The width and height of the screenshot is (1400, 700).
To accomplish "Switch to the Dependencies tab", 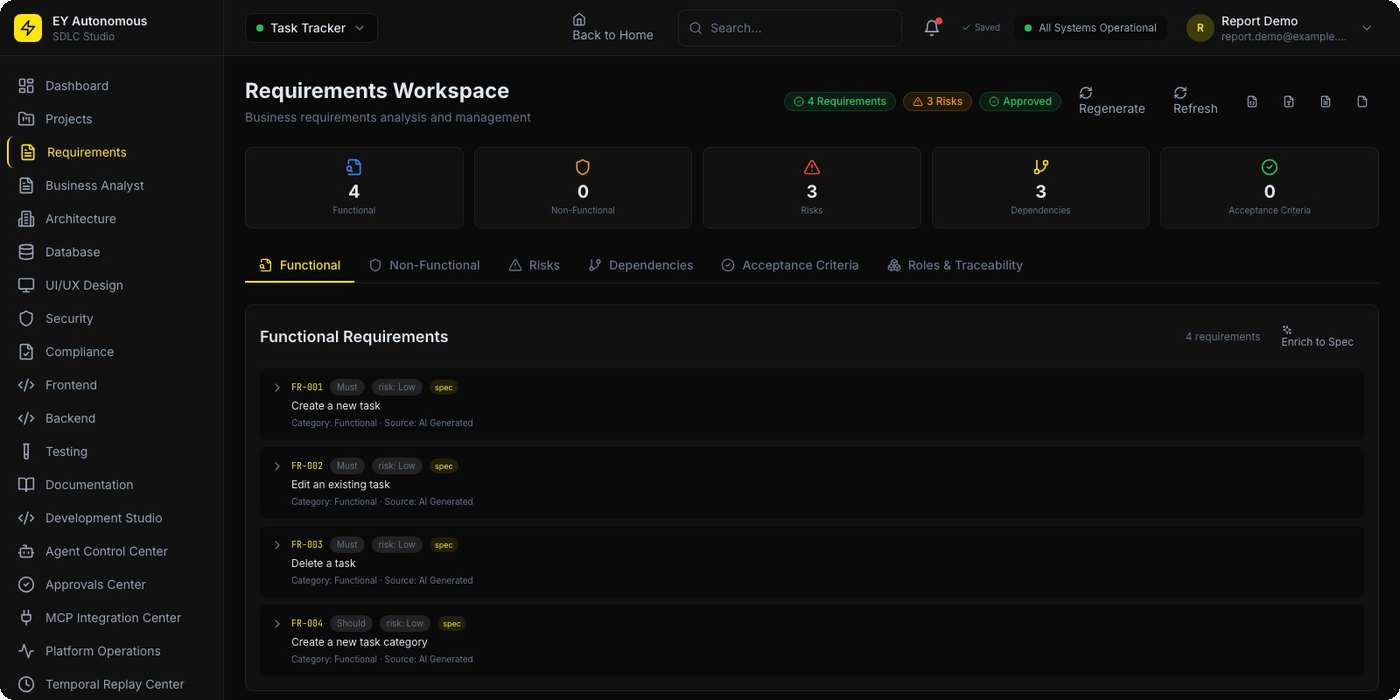I will click(x=641, y=265).
